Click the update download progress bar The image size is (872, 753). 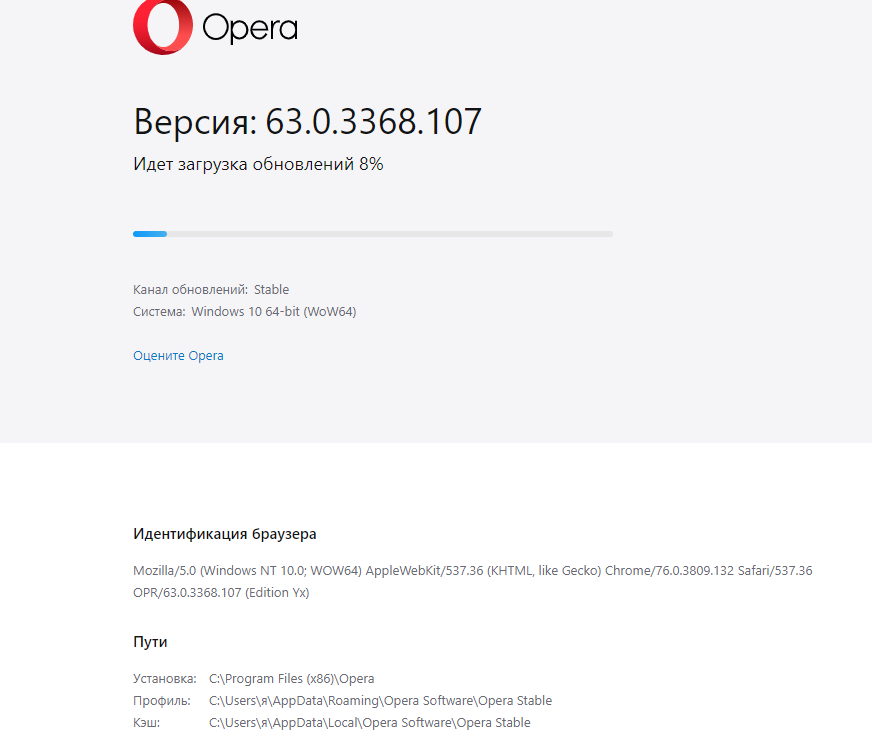(x=373, y=234)
